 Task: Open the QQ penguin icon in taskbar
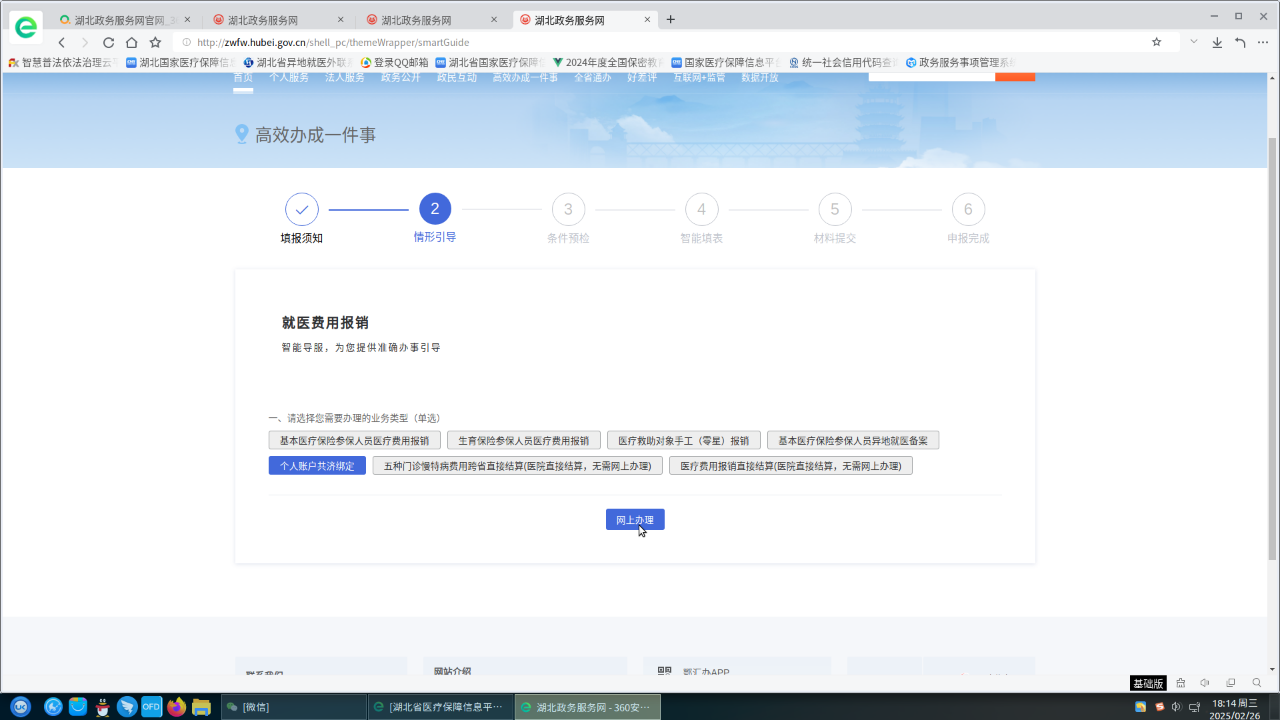(102, 707)
